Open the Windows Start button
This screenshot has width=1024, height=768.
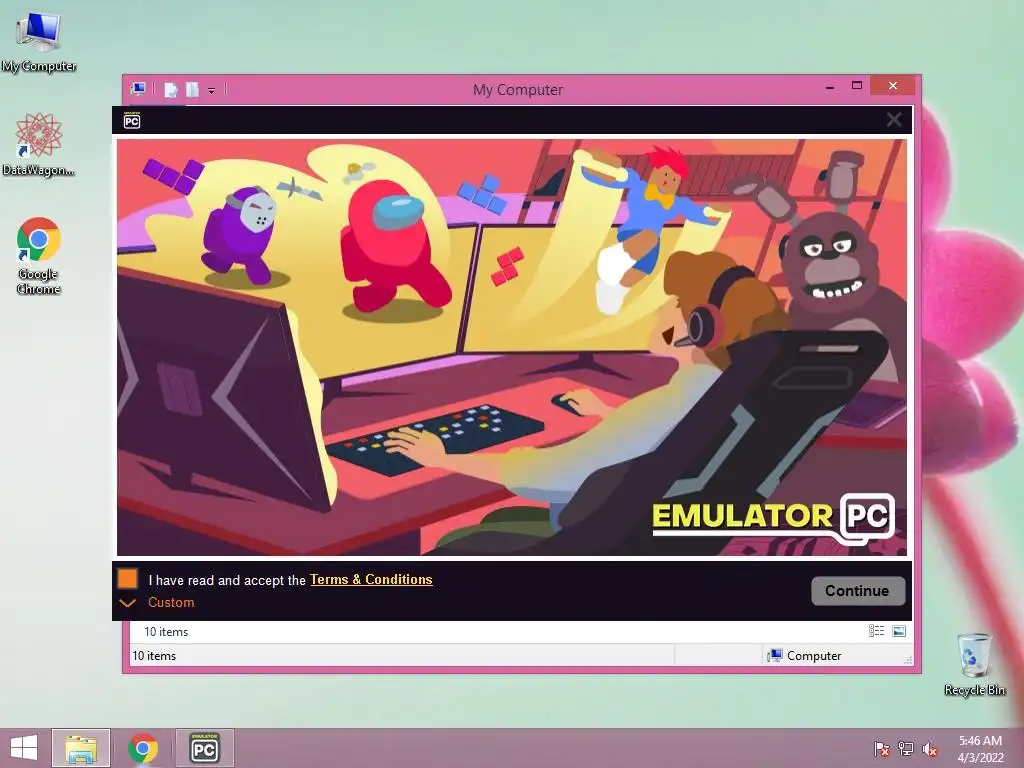click(24, 748)
